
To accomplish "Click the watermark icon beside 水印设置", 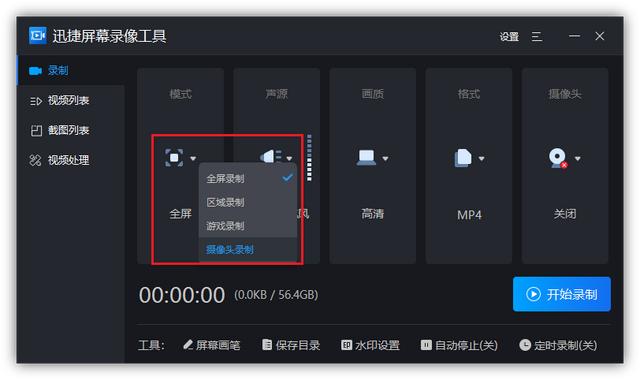I will pyautogui.click(x=347, y=345).
